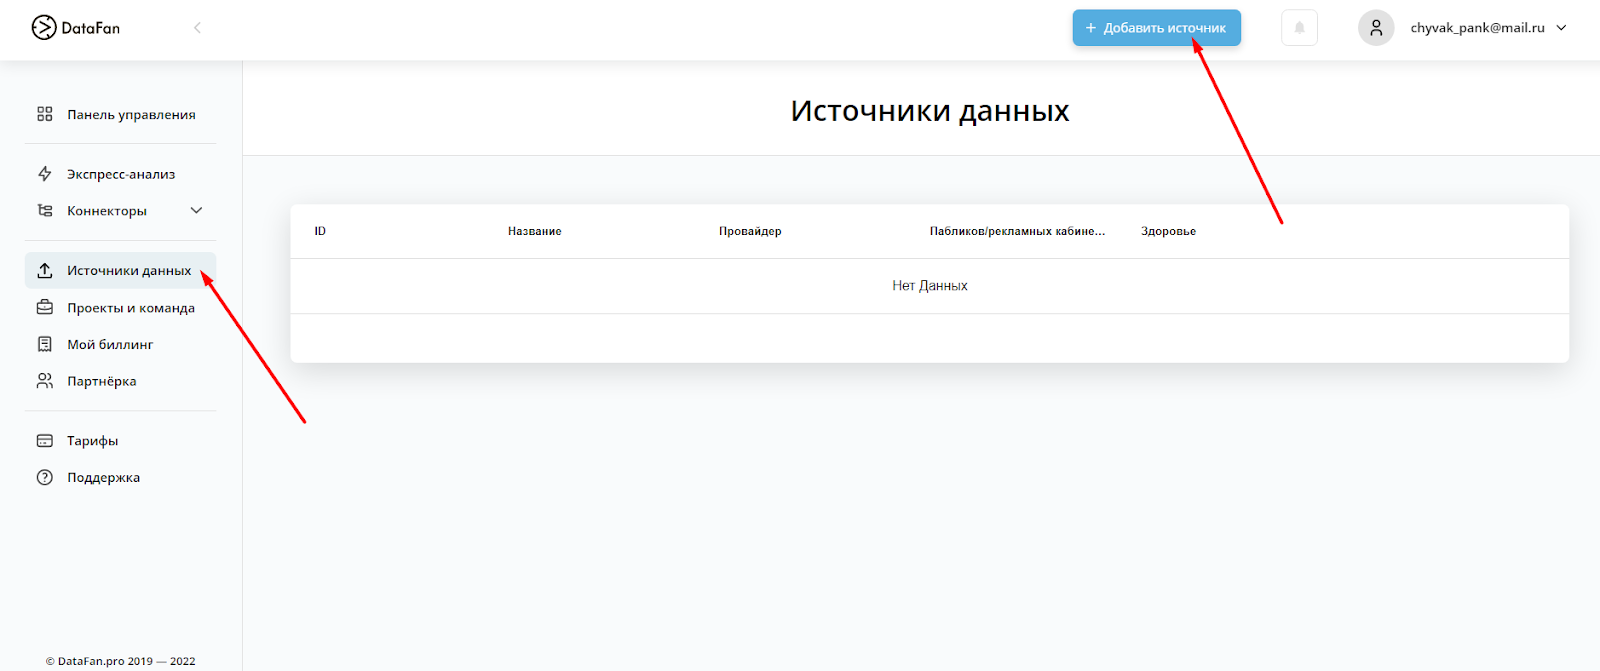
Task: Click the DataFan.pro 2019 — 2022 footer
Action: point(120,661)
